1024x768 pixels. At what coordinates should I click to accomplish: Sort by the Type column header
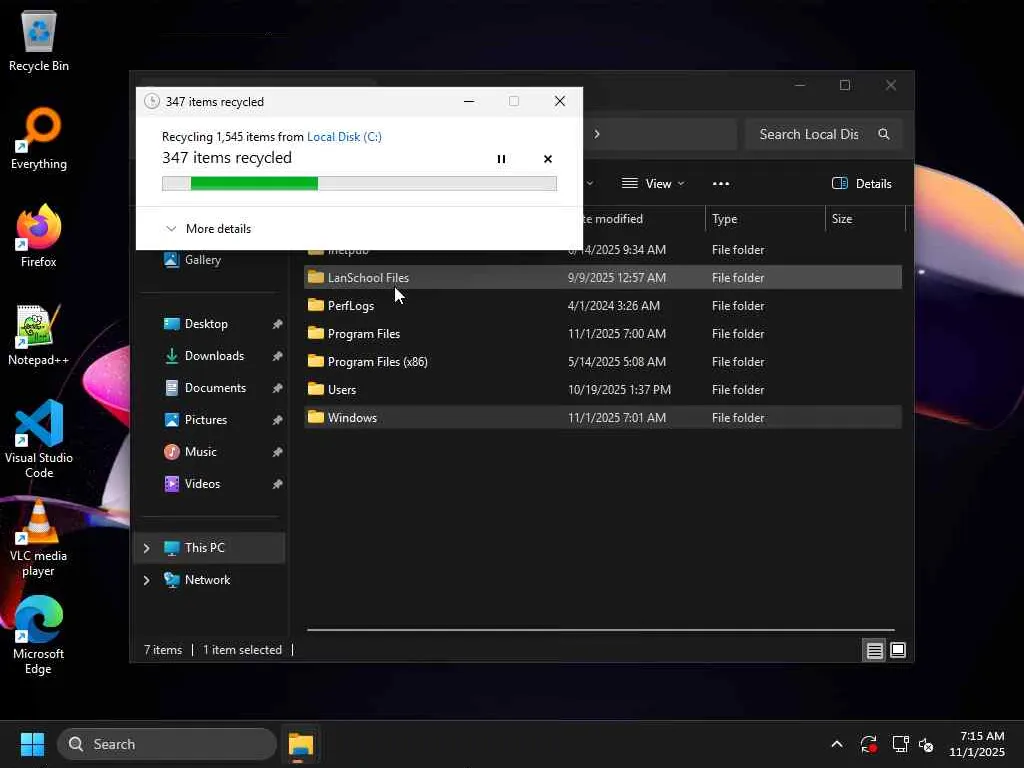pyautogui.click(x=765, y=219)
